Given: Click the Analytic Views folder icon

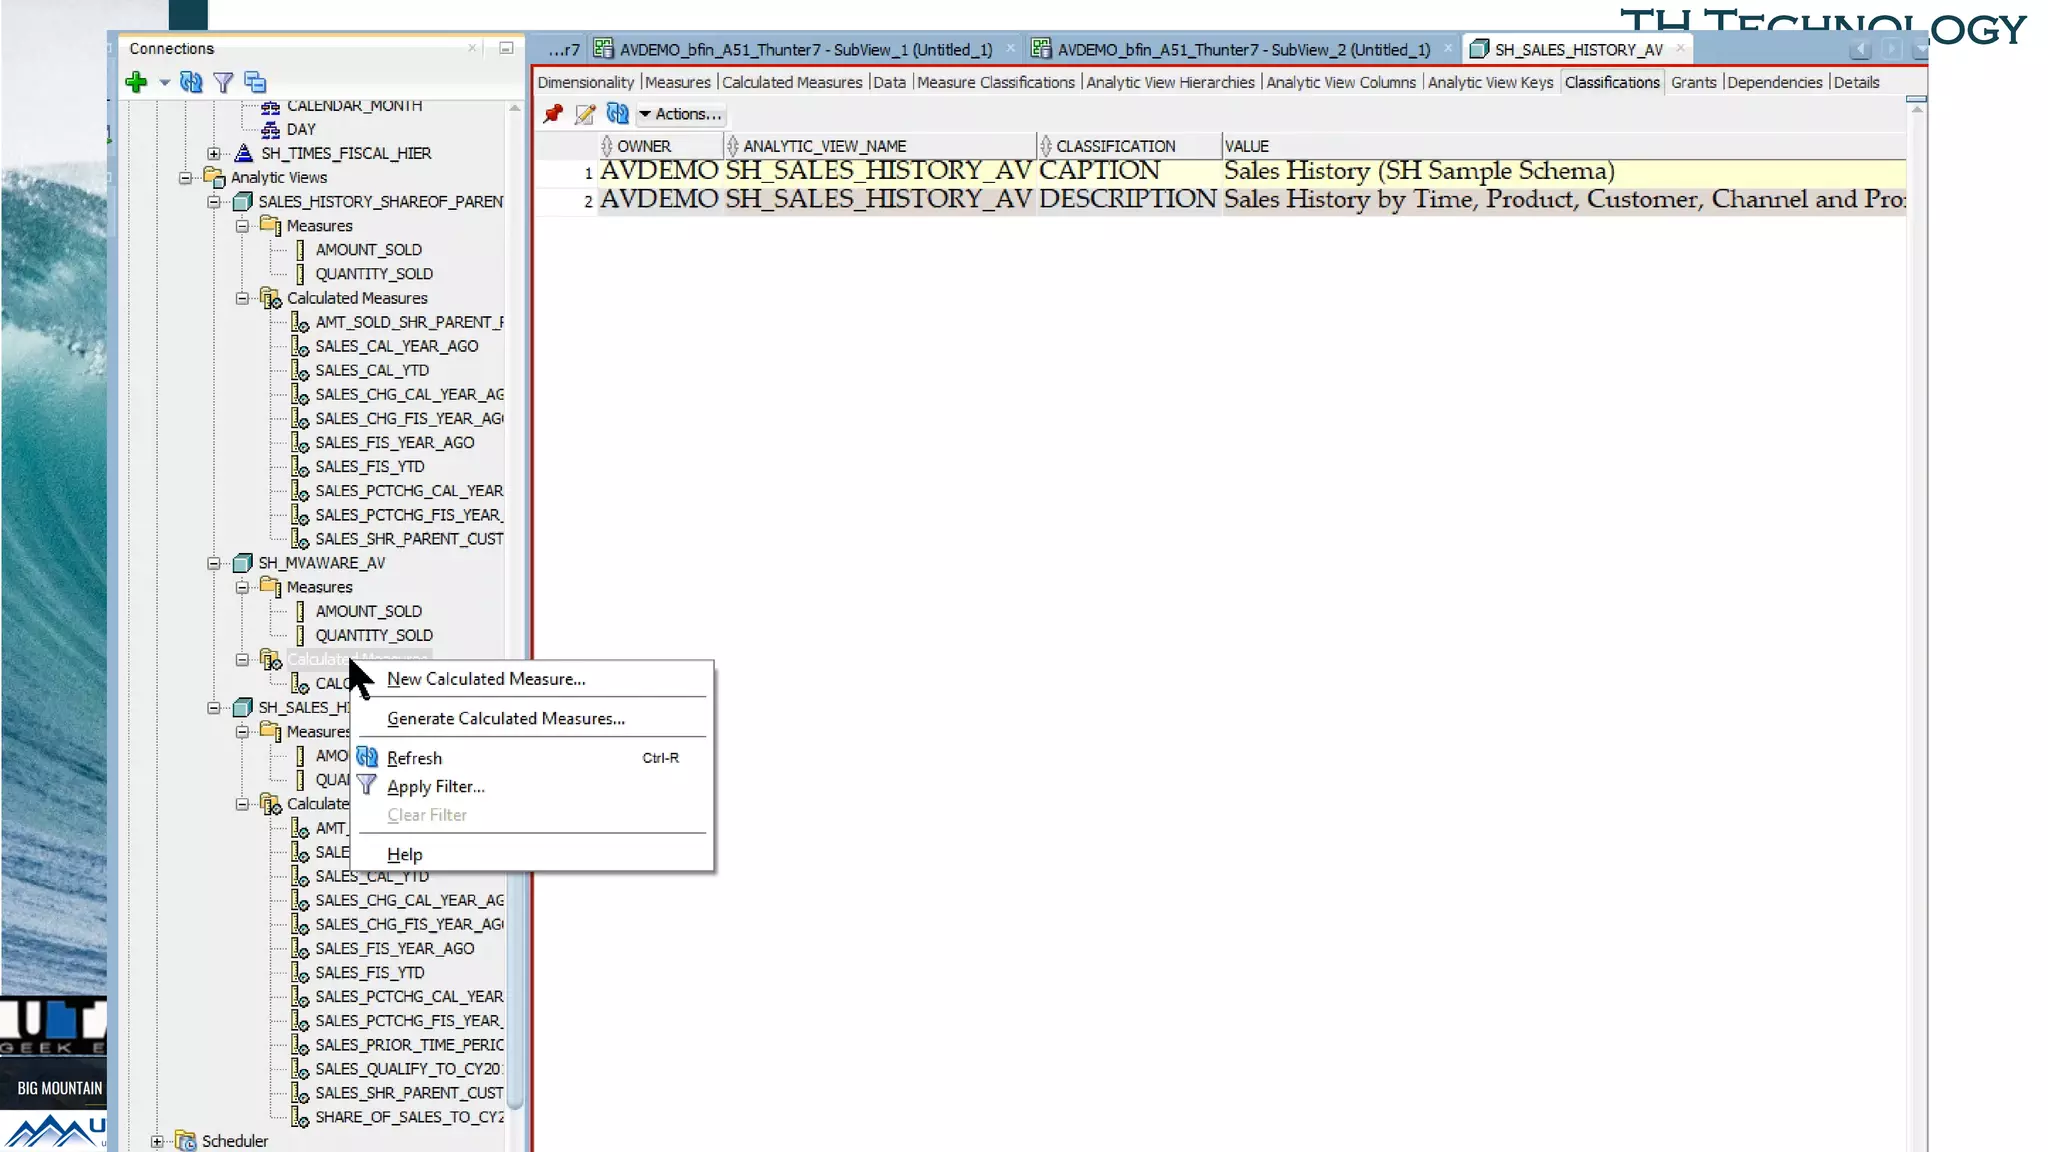Looking at the screenshot, I should (x=214, y=178).
